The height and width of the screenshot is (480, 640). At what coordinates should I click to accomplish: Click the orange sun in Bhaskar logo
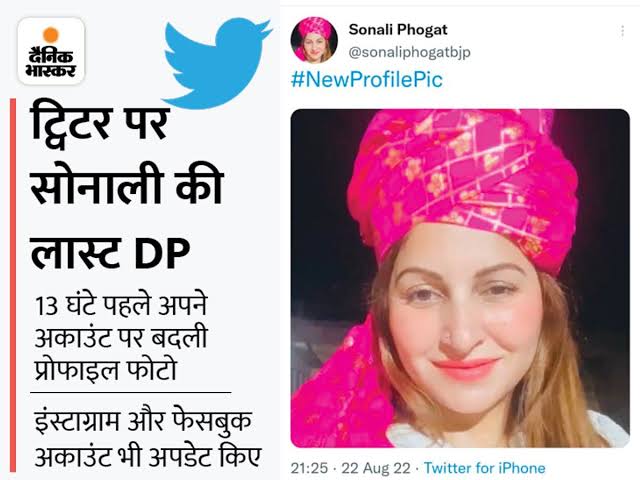click(x=51, y=35)
